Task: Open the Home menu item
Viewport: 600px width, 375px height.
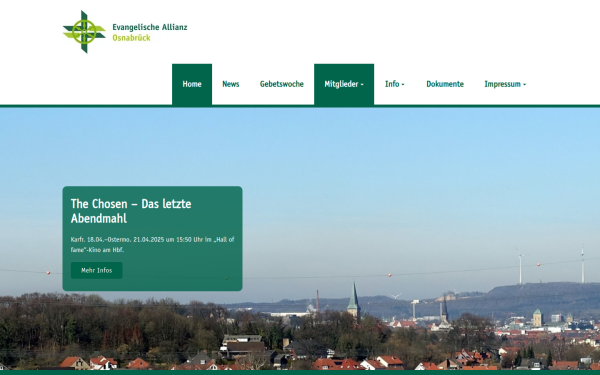Action: 192,84
